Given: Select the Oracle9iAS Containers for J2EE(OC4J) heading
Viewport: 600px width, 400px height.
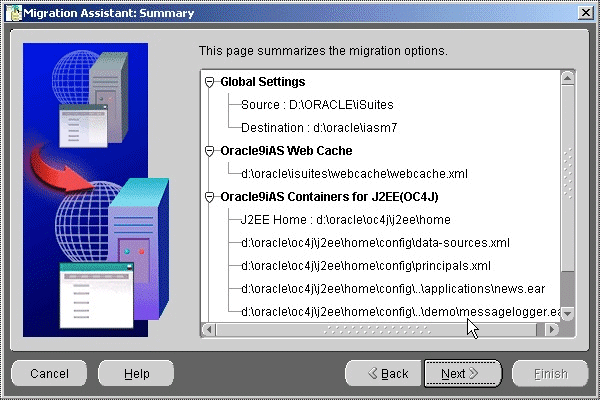Looking at the screenshot, I should (329, 197).
